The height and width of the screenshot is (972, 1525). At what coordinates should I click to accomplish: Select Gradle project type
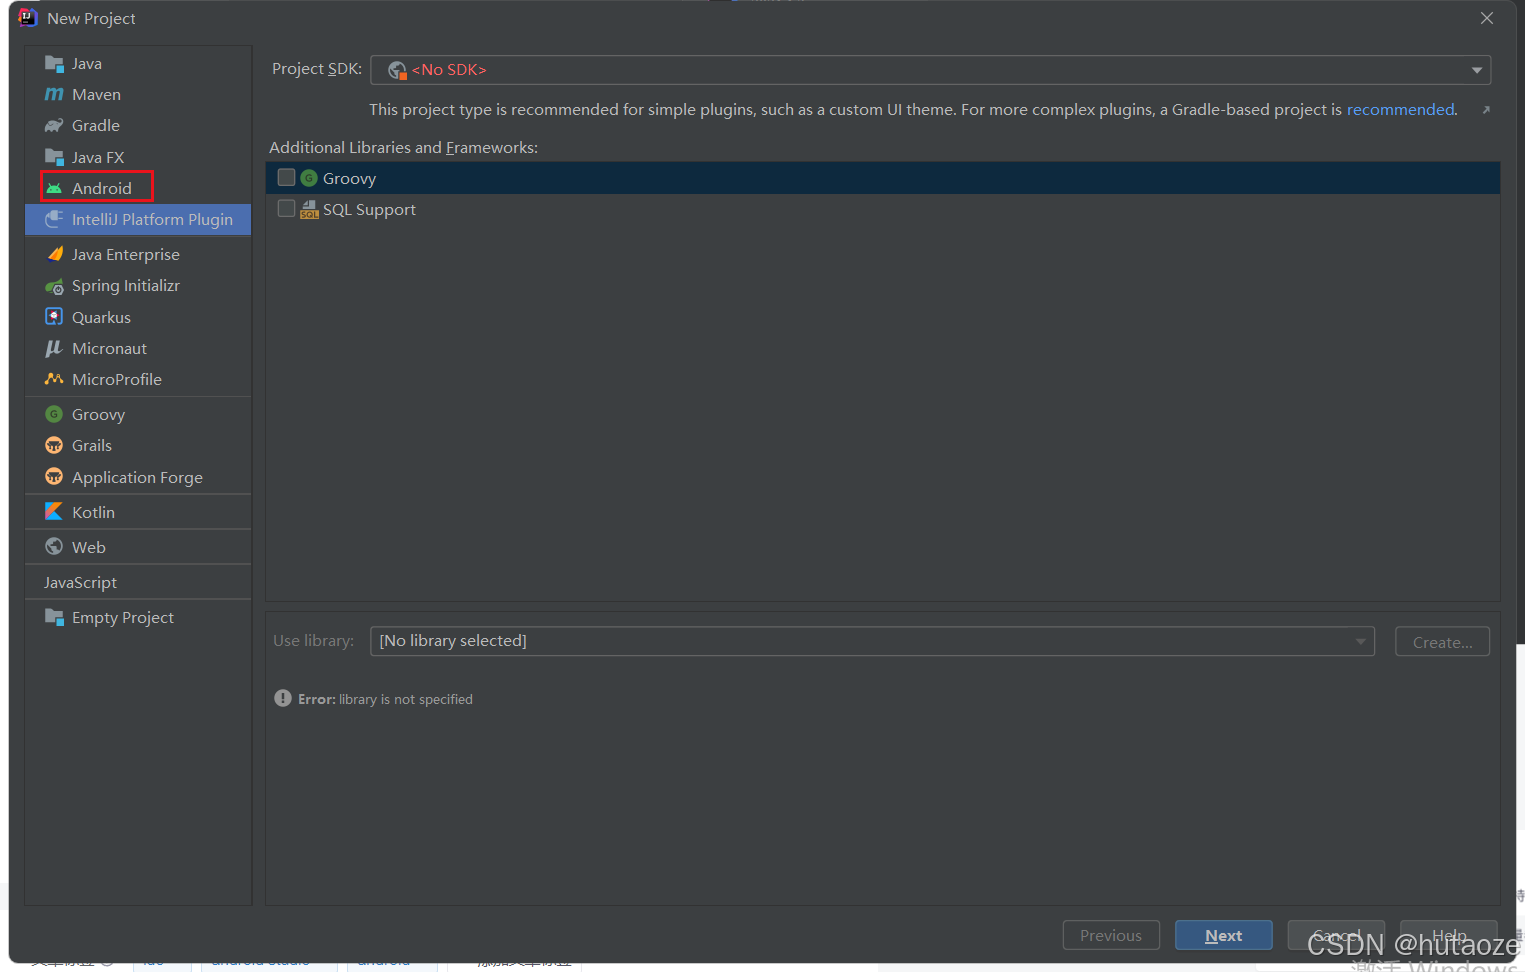click(138, 125)
